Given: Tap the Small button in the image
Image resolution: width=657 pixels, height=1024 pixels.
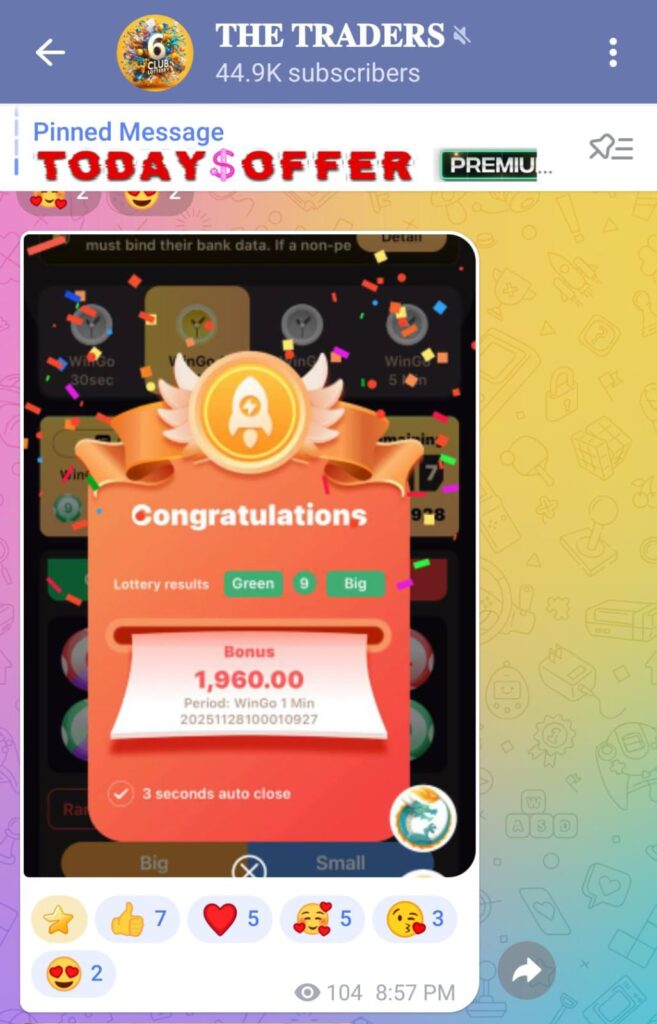Looking at the screenshot, I should coord(340,860).
